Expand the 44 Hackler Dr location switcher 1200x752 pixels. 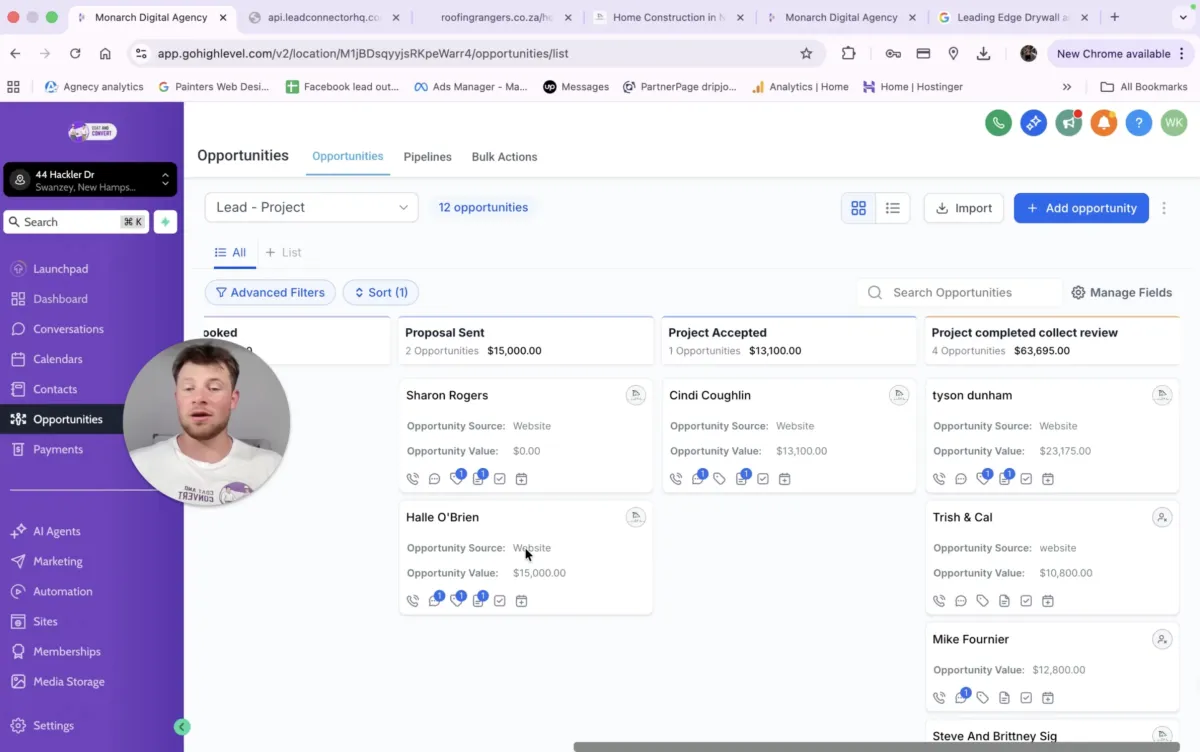click(x=90, y=180)
